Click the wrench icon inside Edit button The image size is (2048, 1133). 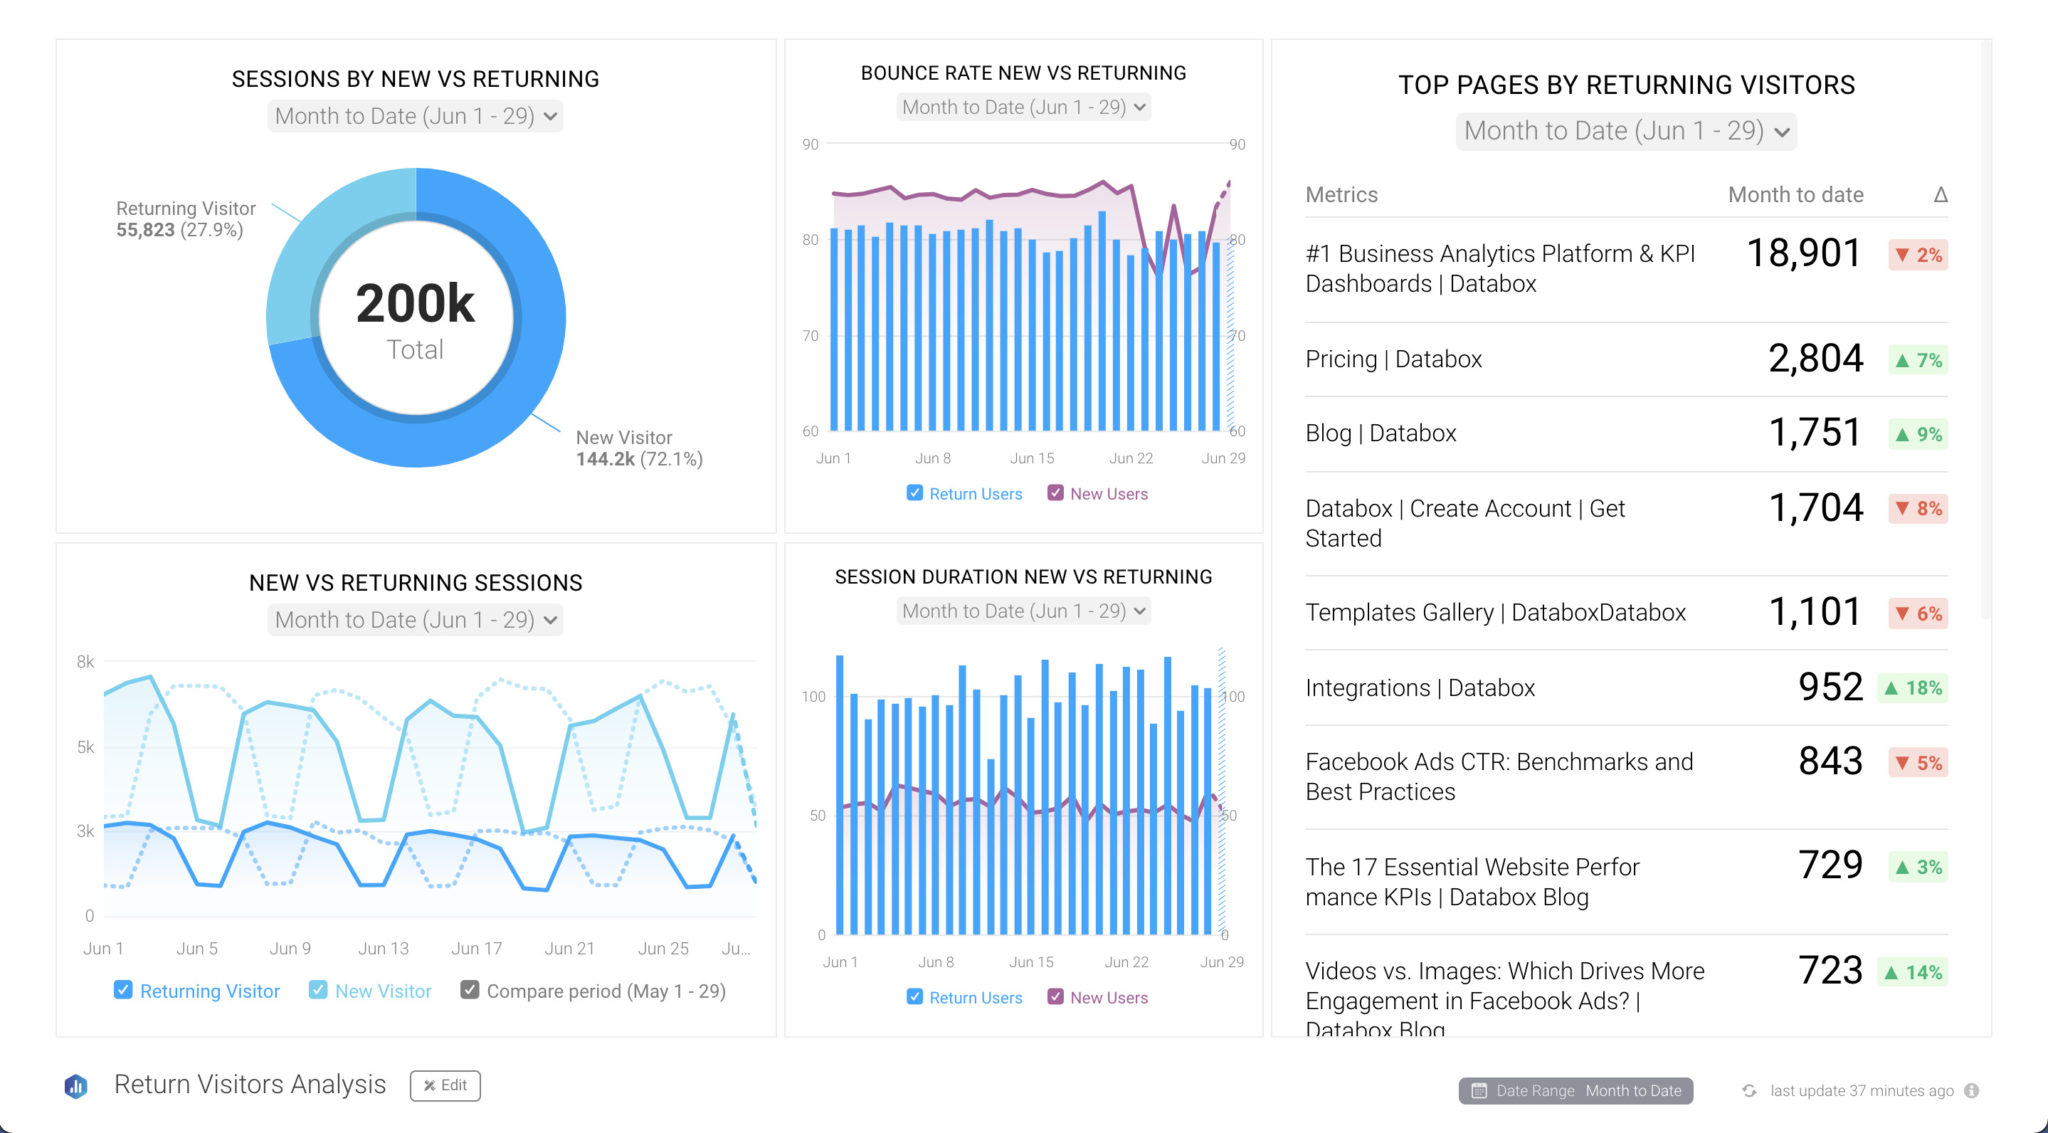click(x=429, y=1085)
